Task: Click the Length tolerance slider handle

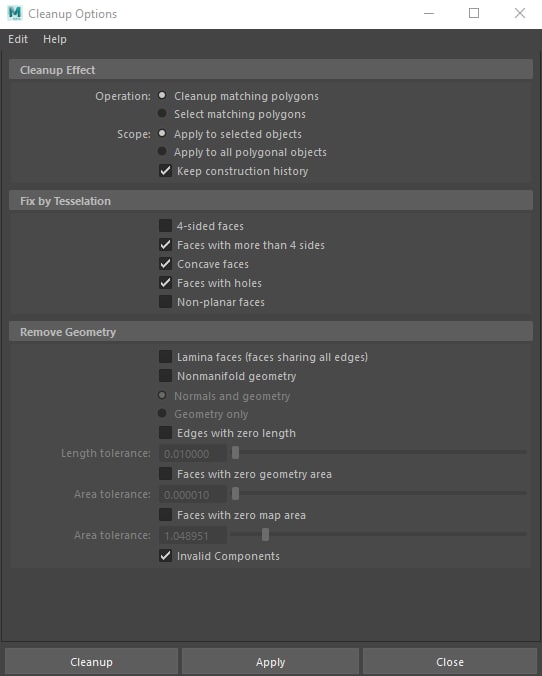Action: click(235, 453)
